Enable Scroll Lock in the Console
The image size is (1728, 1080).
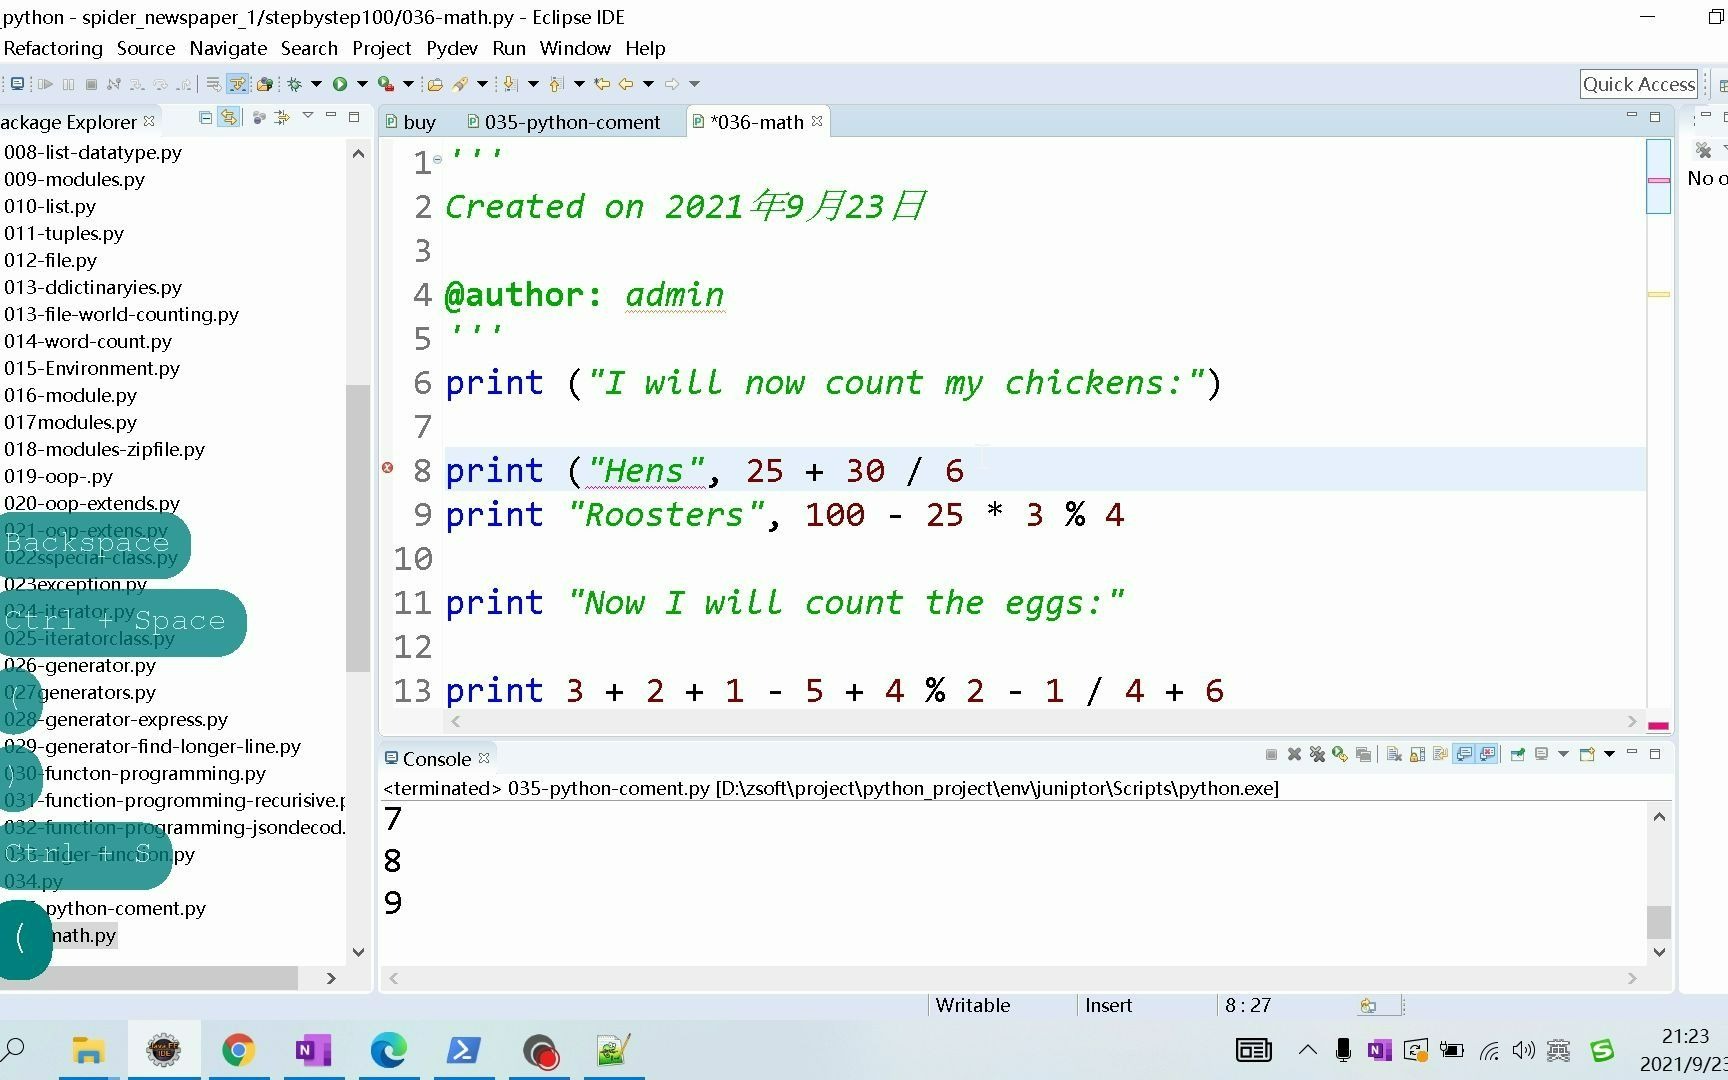(x=1415, y=754)
